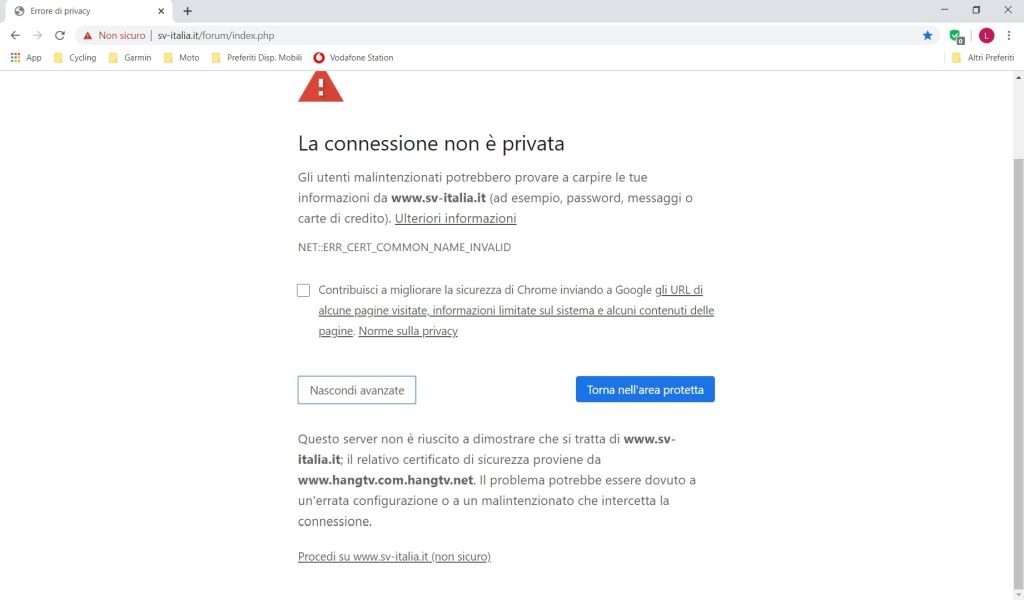Open a new tab with plus button
The height and width of the screenshot is (600, 1024).
(x=187, y=11)
